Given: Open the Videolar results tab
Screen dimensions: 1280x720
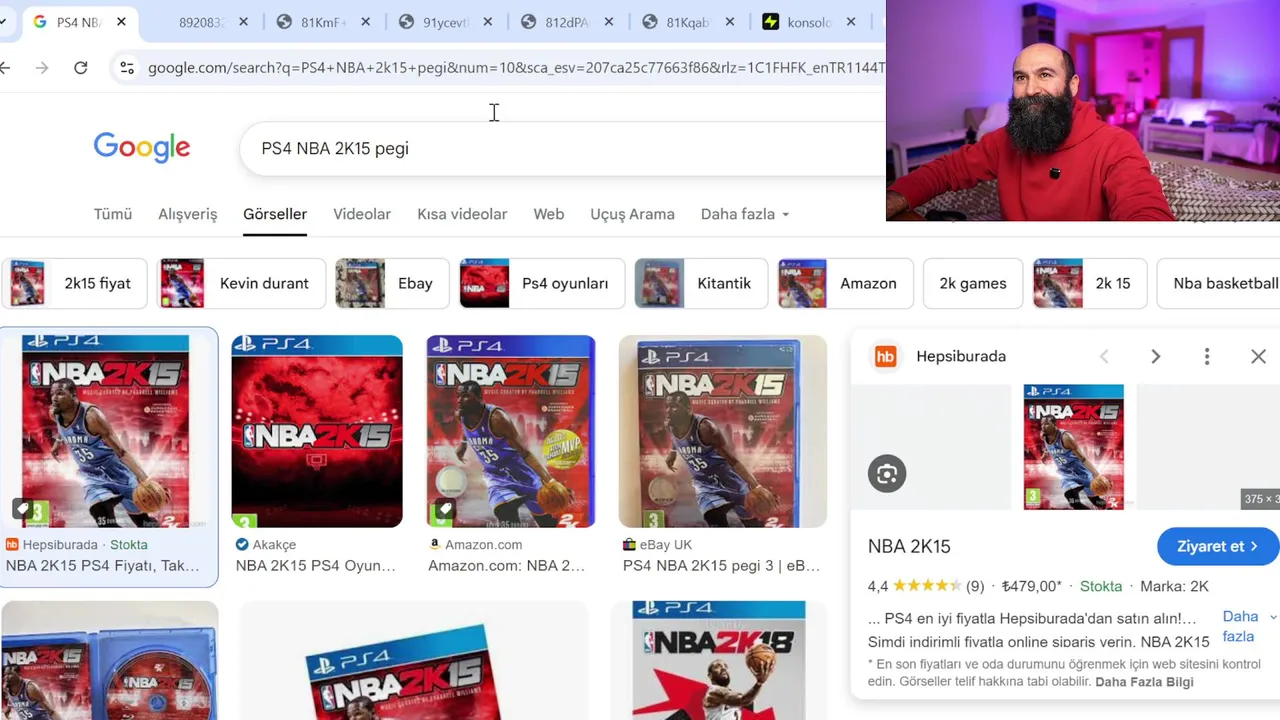Looking at the screenshot, I should click(362, 214).
